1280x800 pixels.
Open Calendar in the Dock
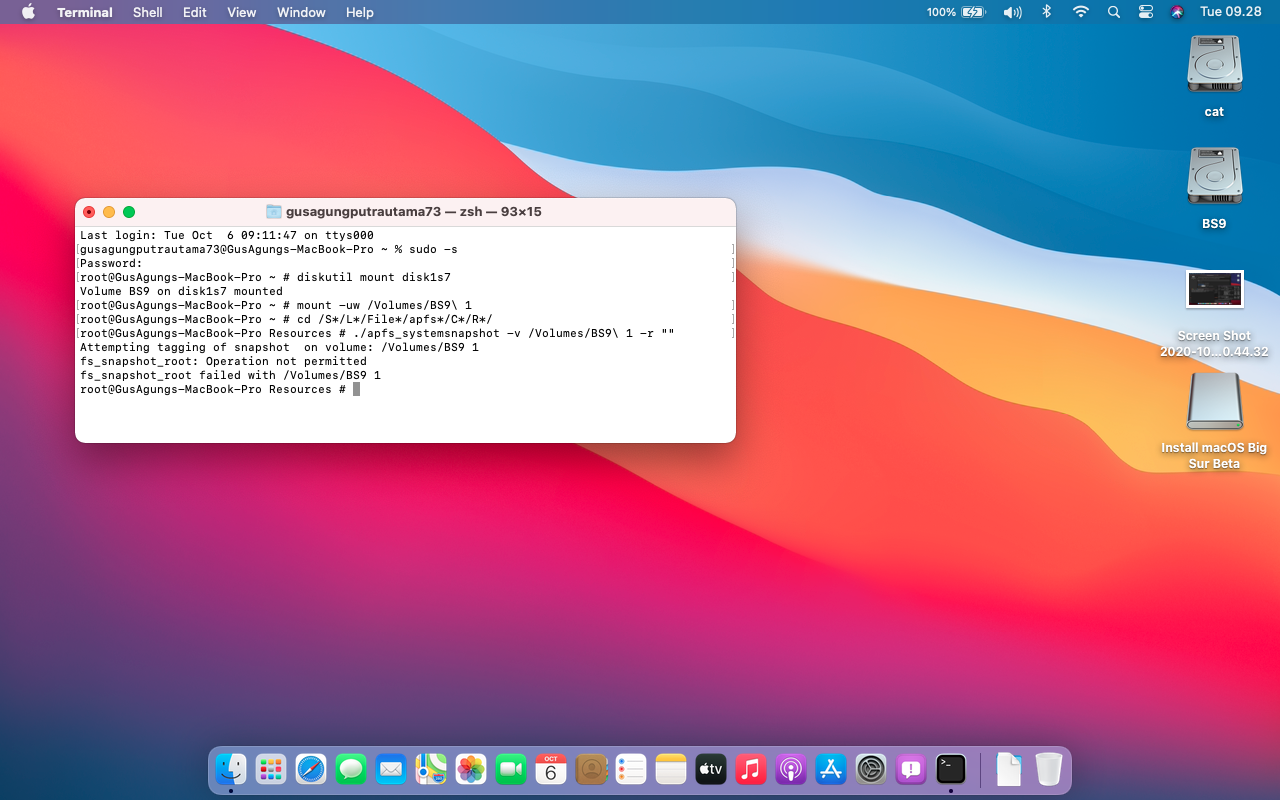[551, 769]
